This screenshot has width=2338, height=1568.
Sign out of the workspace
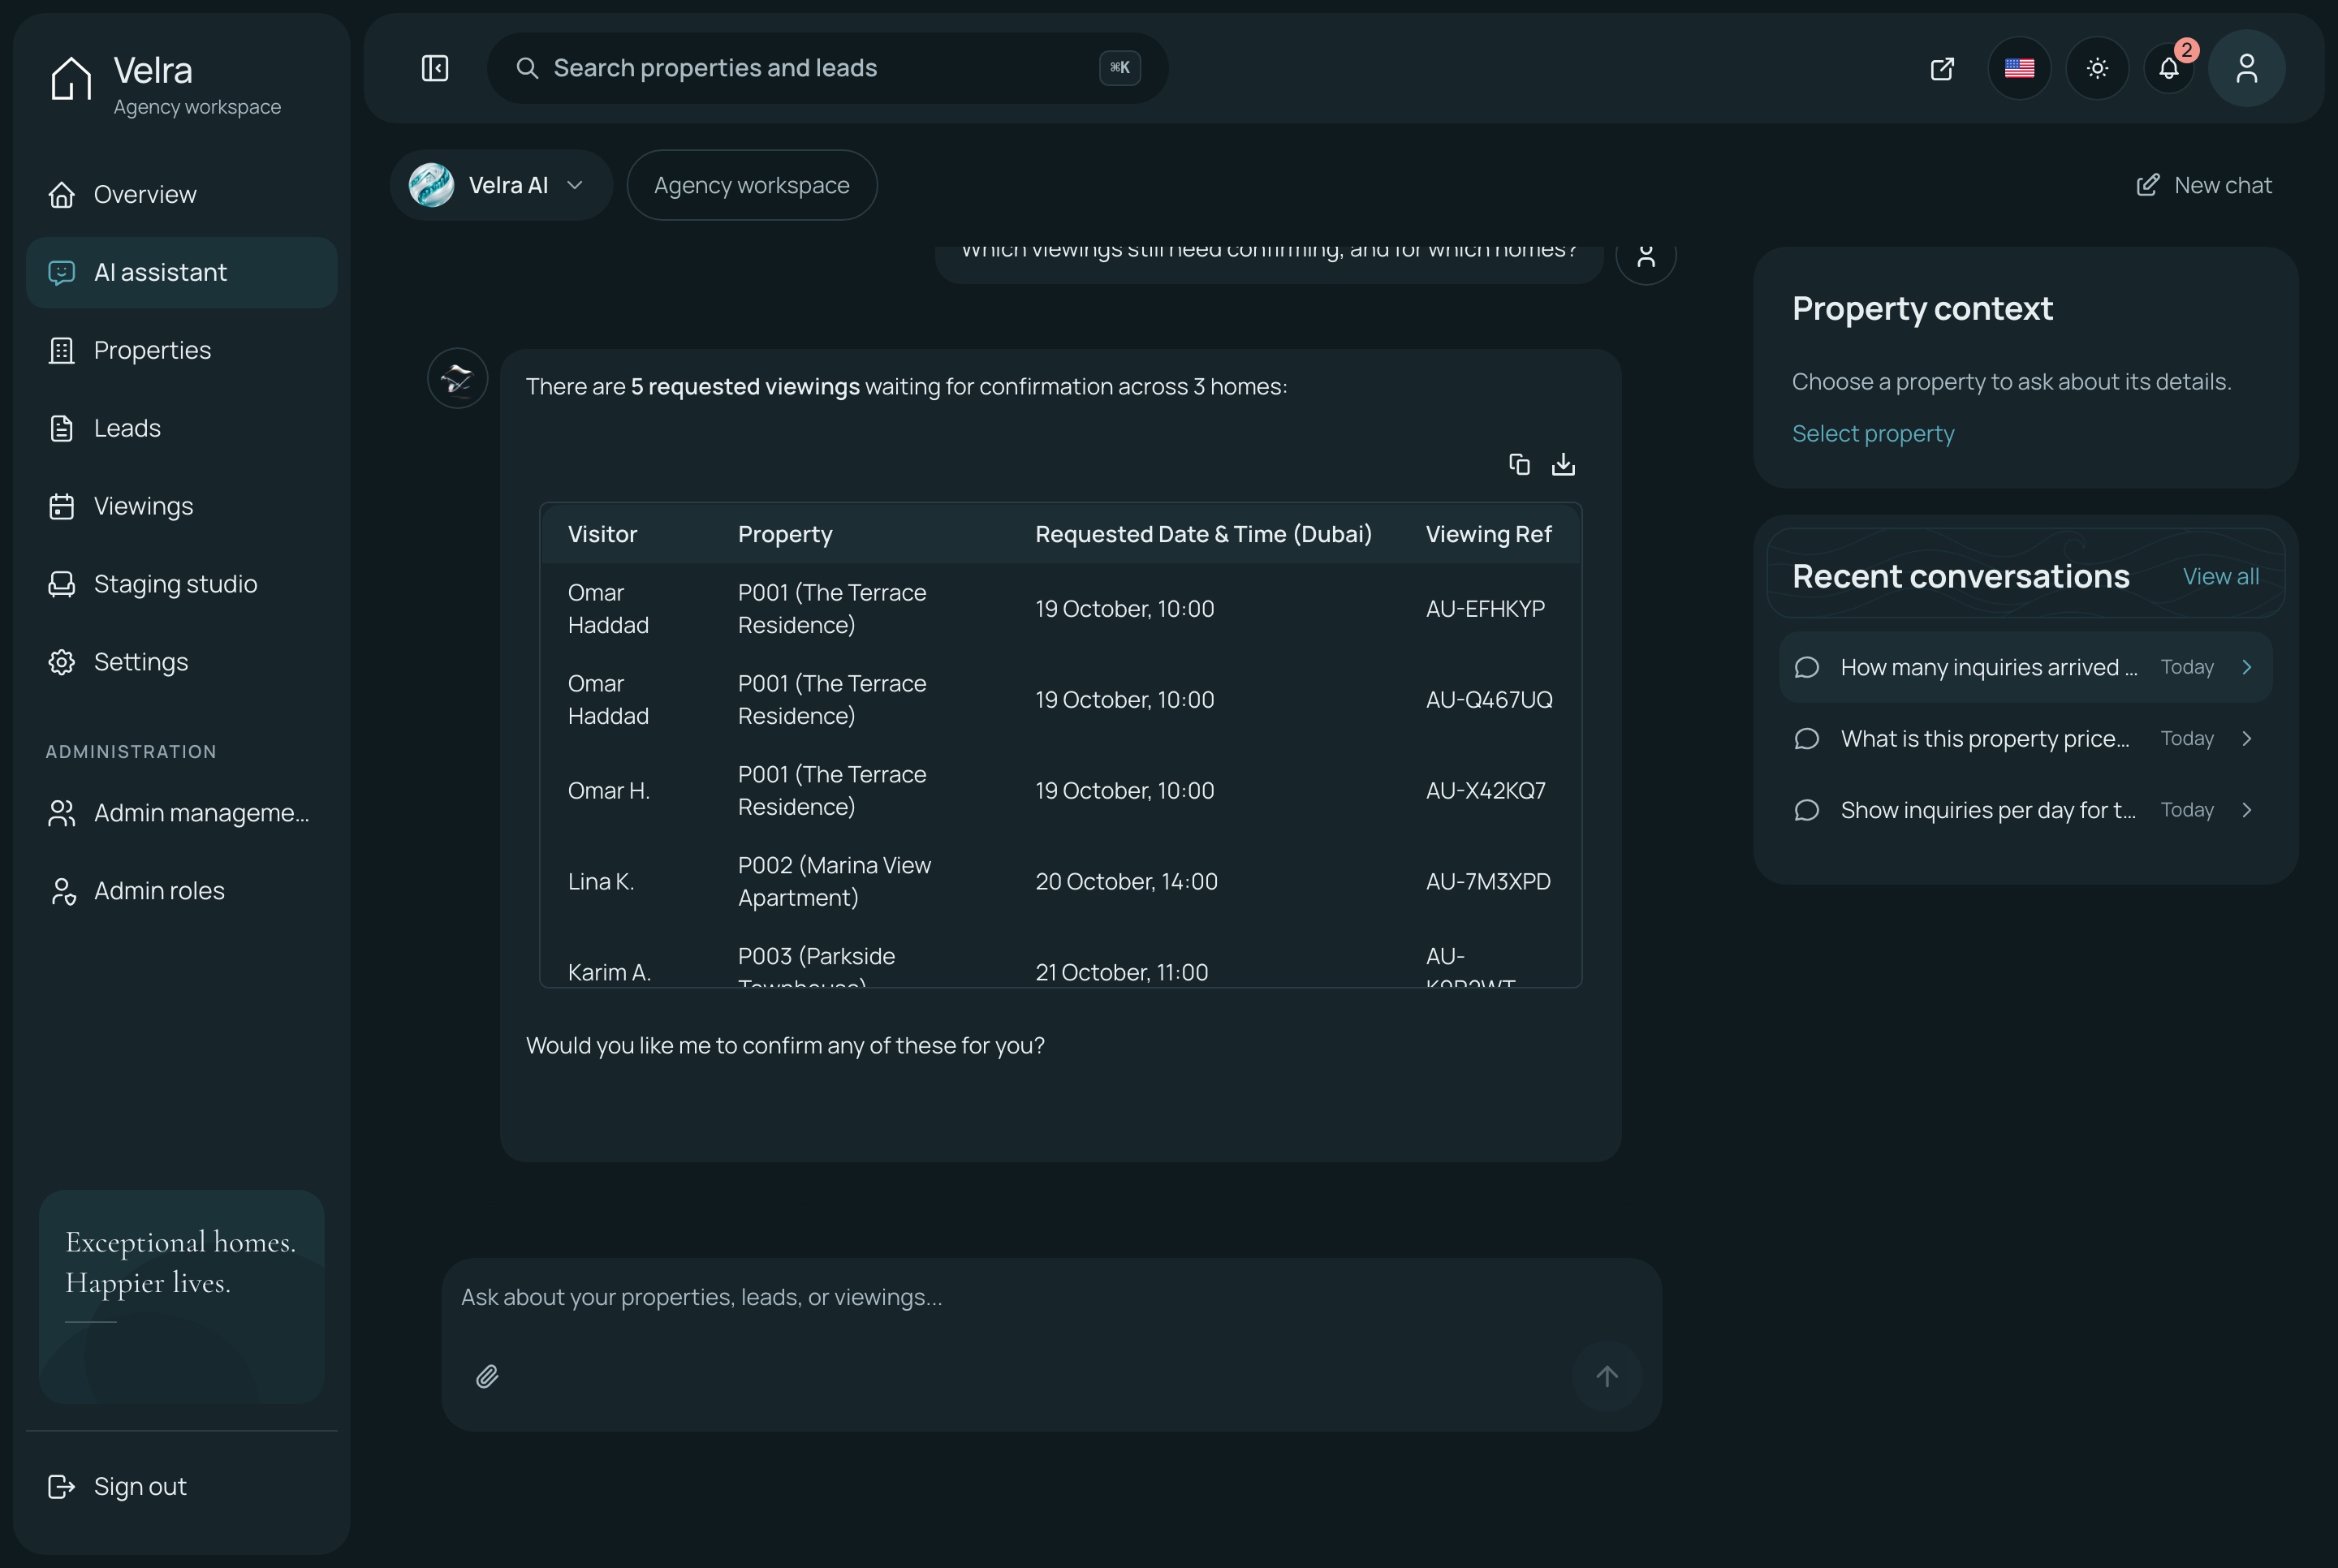pos(181,1486)
